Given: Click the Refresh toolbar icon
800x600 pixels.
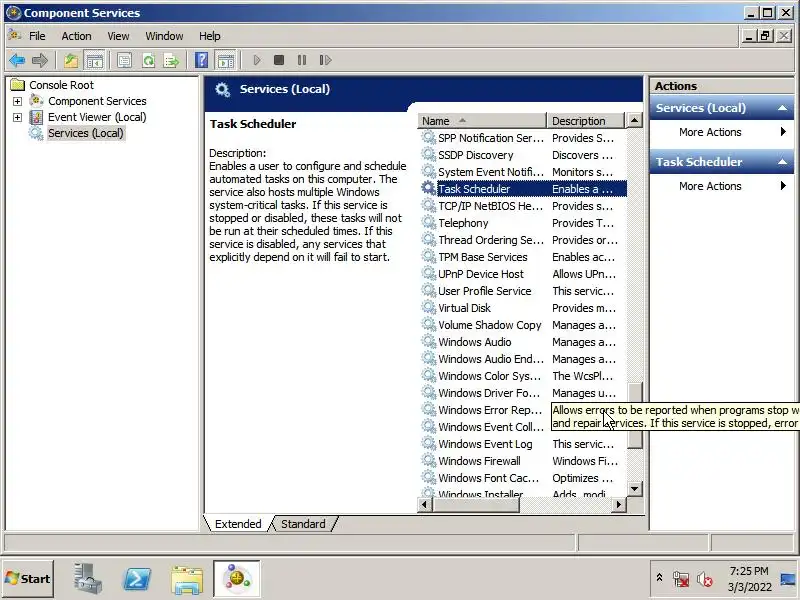Looking at the screenshot, I should click(148, 60).
